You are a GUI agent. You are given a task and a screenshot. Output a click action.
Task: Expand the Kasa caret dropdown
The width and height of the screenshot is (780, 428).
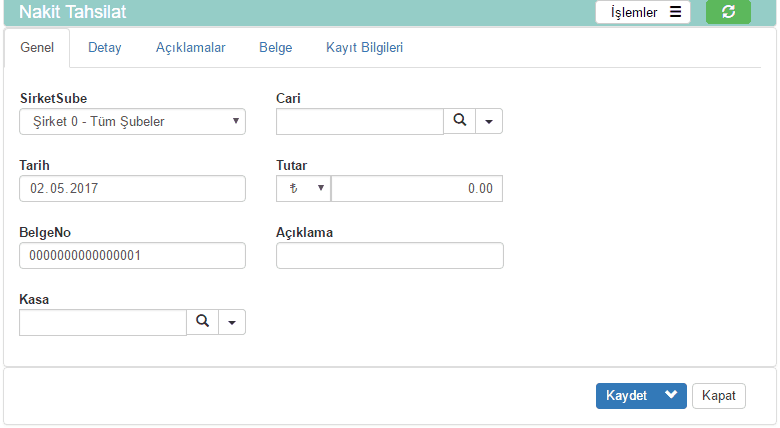coord(232,322)
